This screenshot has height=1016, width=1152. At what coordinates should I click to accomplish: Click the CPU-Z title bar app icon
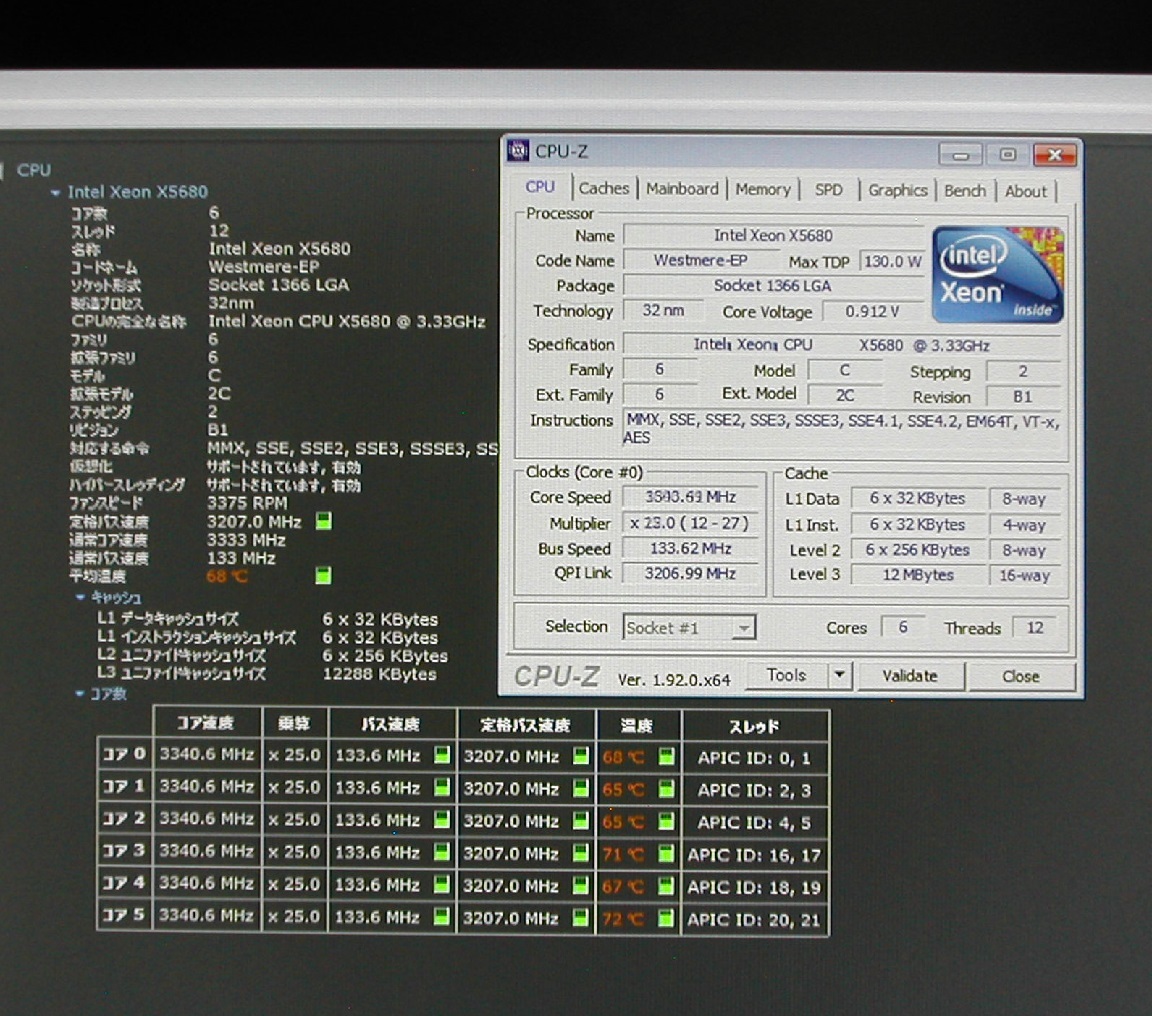coord(518,151)
